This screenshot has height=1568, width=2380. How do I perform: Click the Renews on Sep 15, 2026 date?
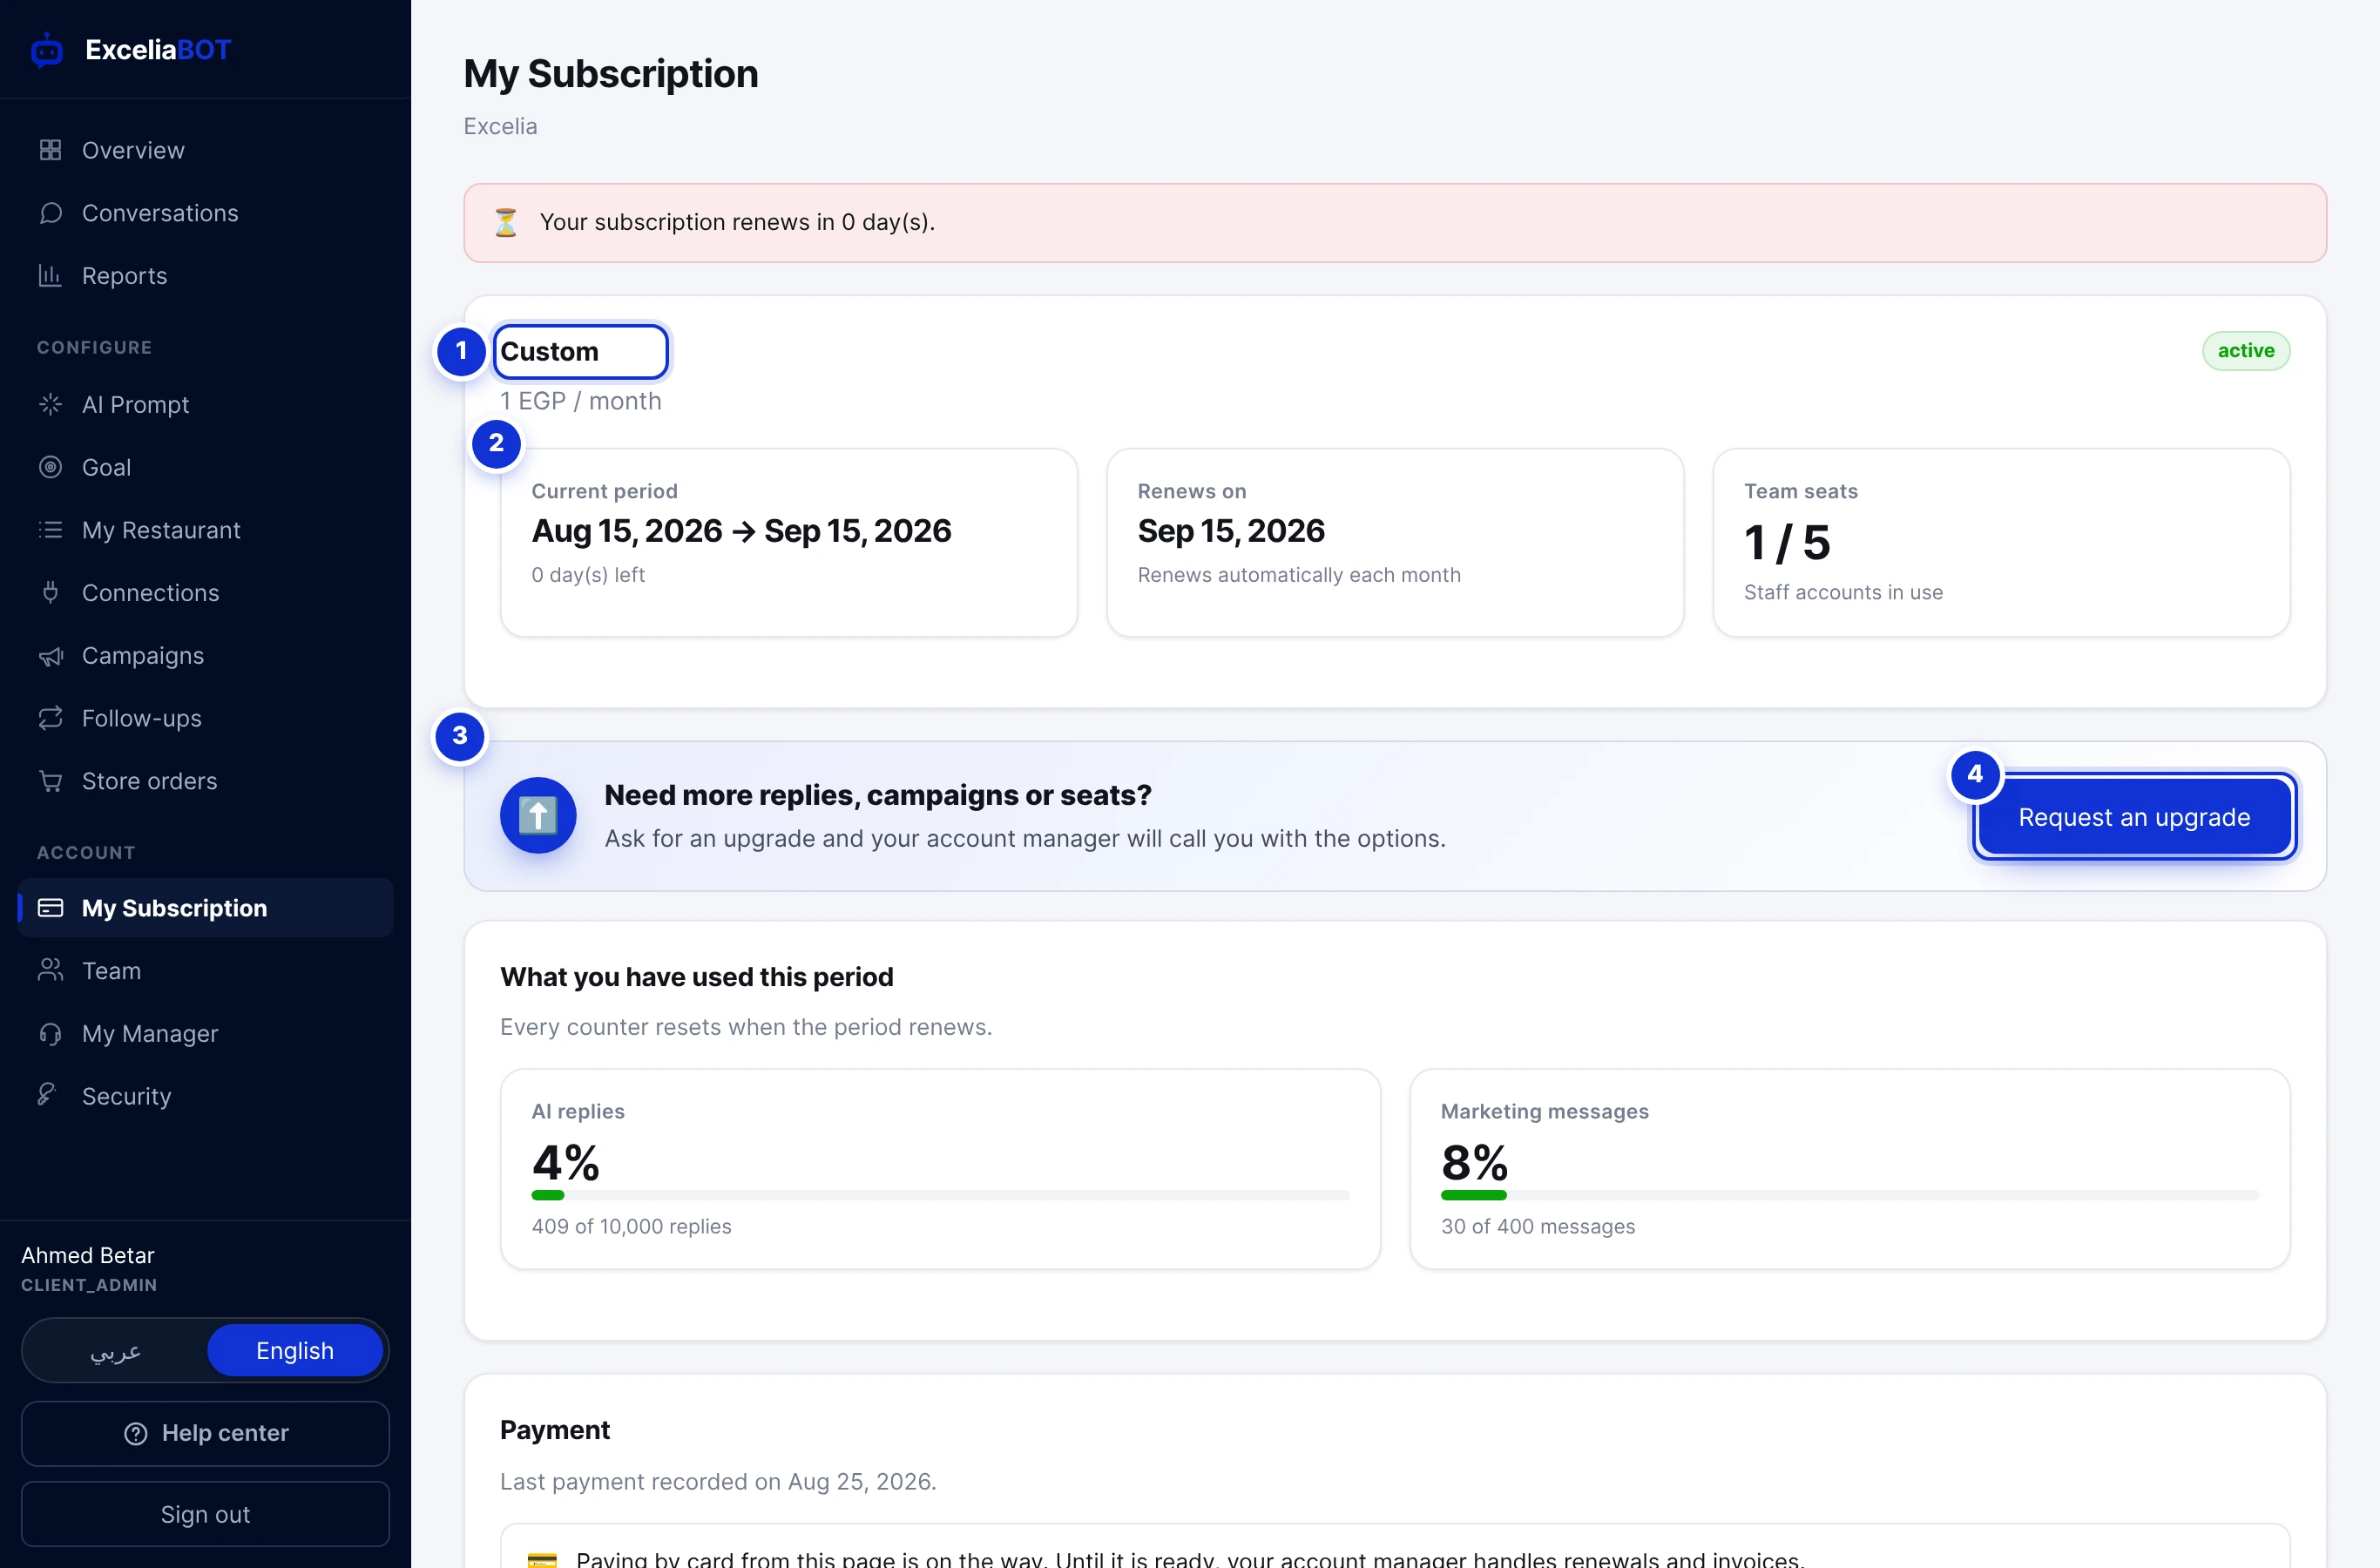pyautogui.click(x=1231, y=531)
